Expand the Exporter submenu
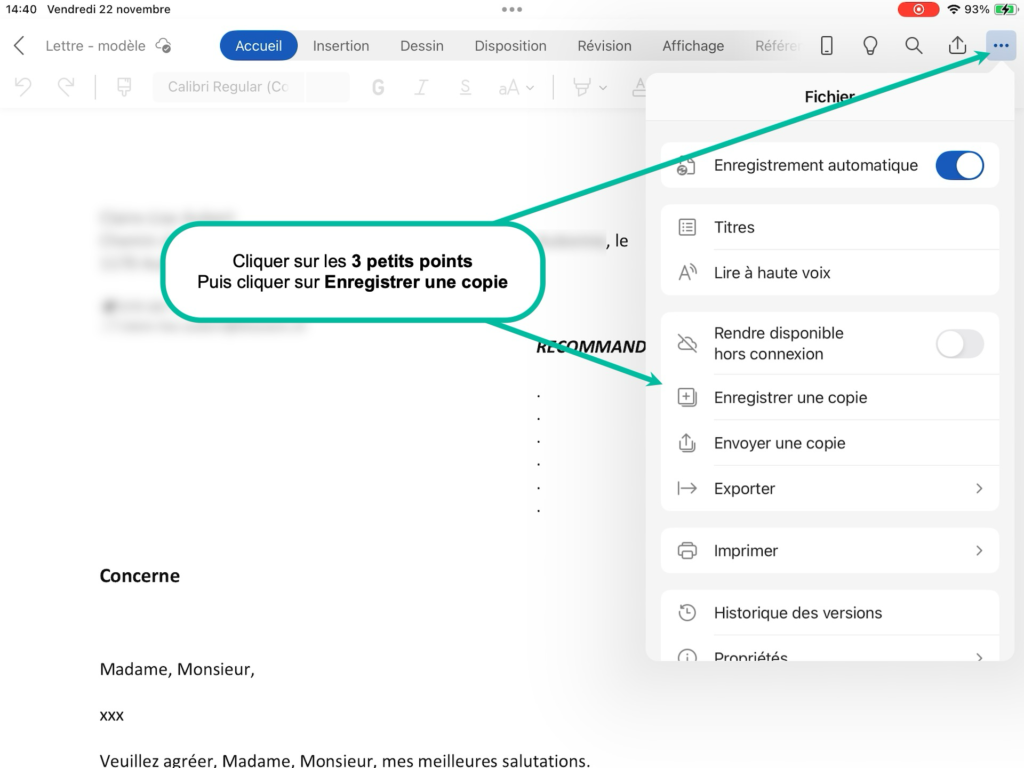 (829, 489)
